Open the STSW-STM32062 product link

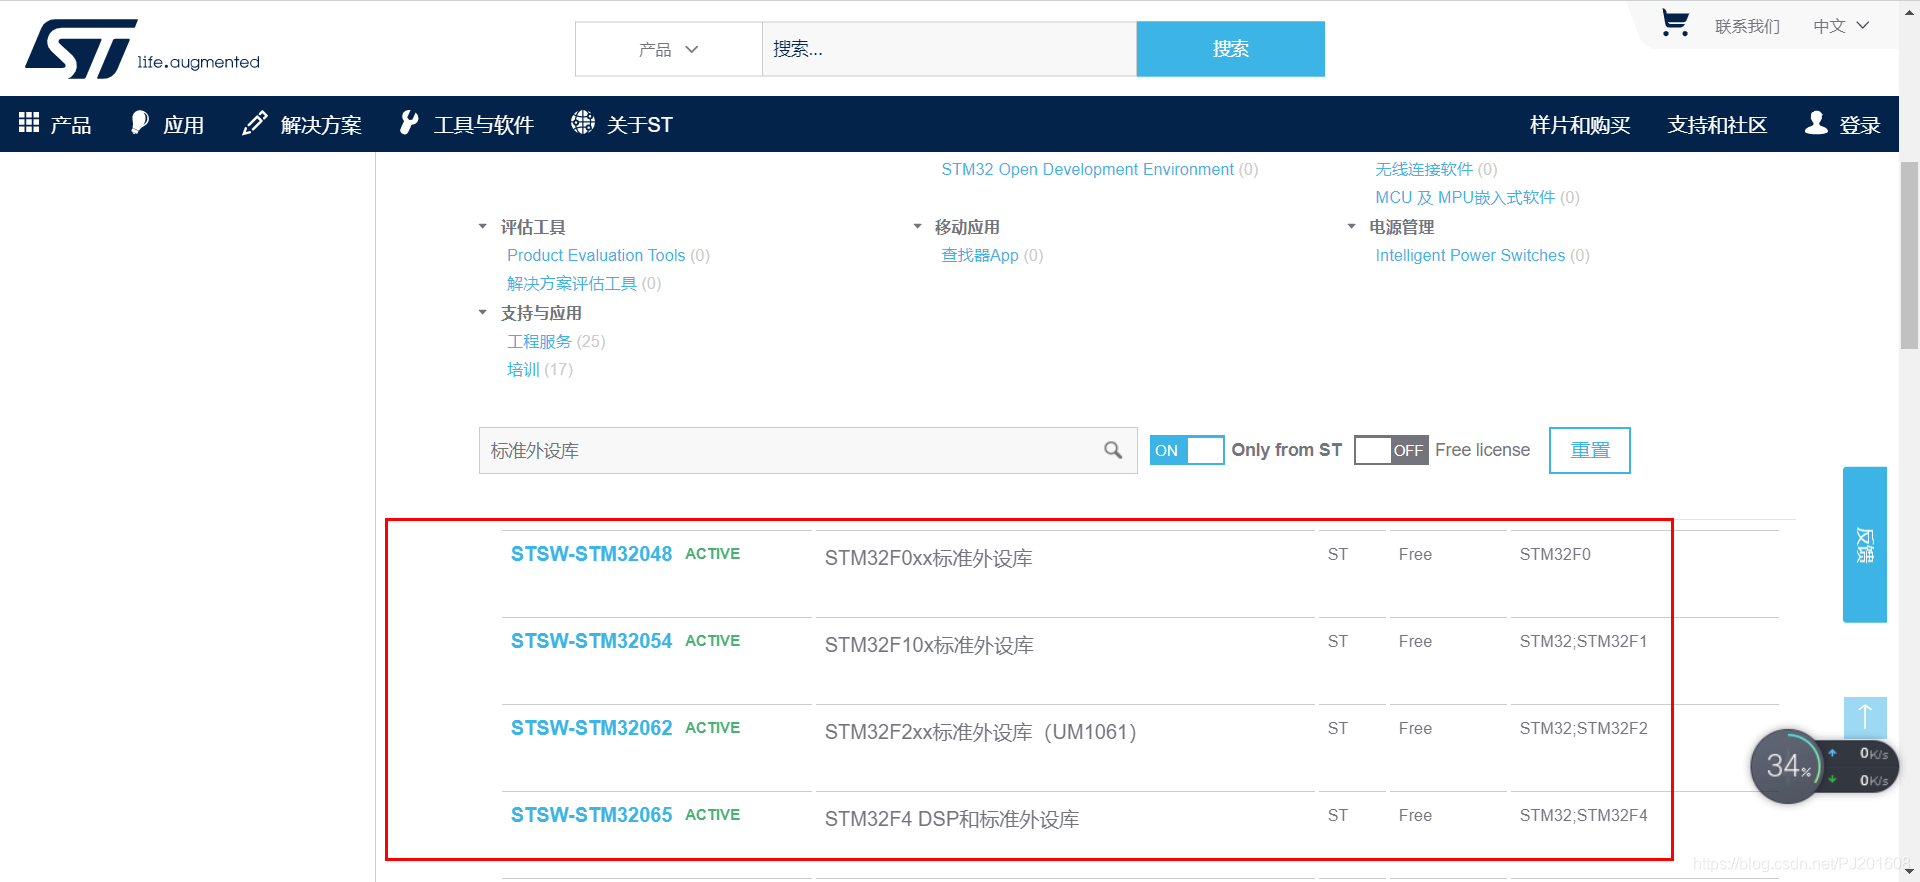tap(591, 728)
